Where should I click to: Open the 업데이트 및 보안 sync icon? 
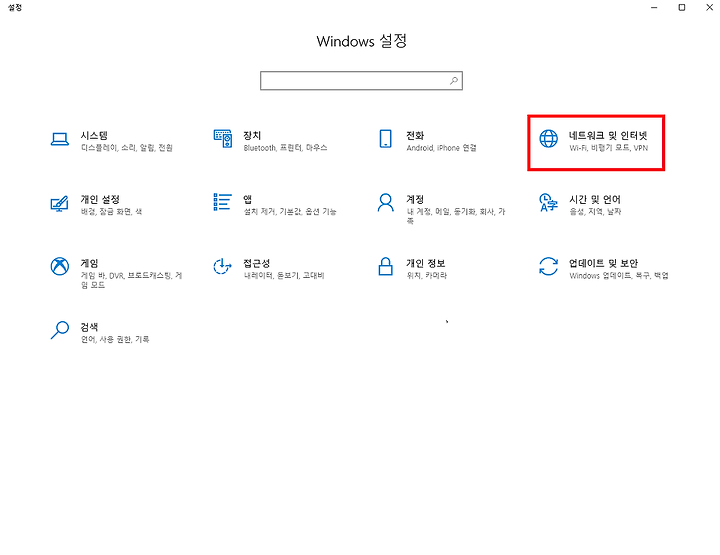point(548,266)
